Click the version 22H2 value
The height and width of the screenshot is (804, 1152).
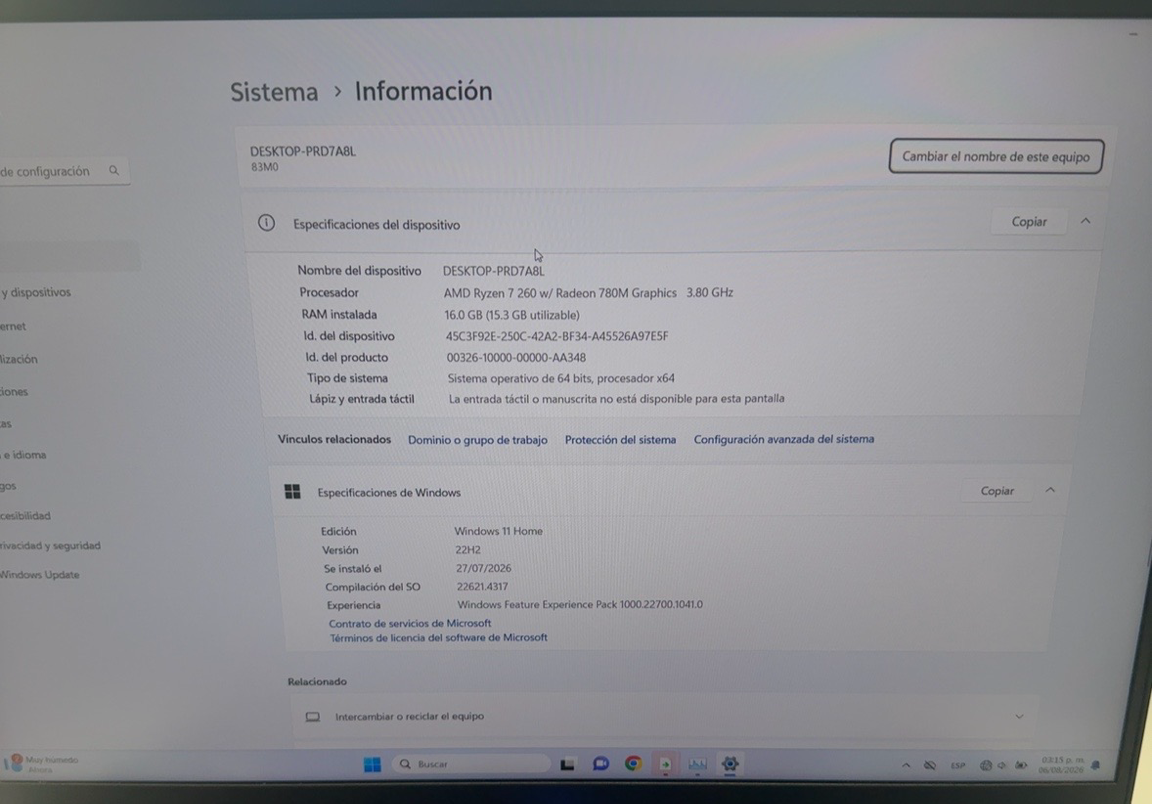pos(468,550)
